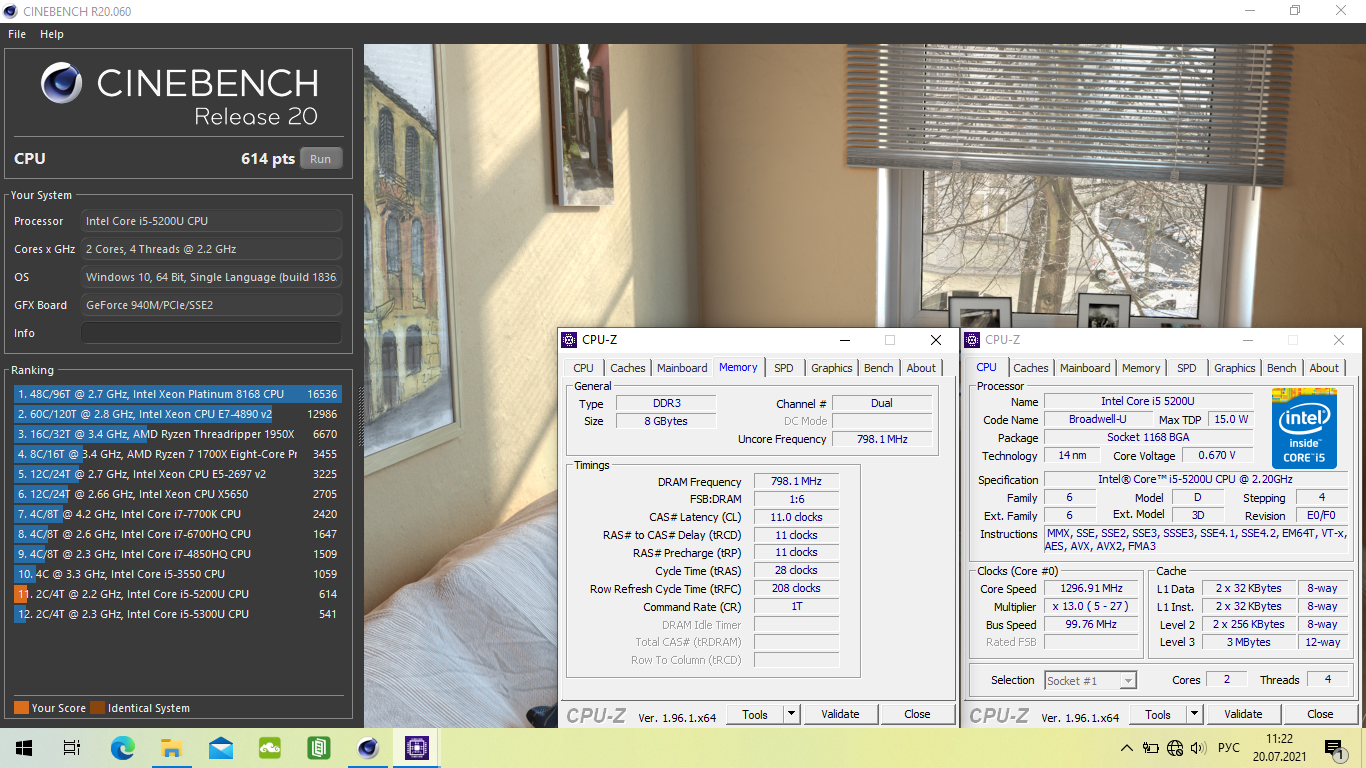Open Task View on the taskbar
1366x768 pixels.
tap(72, 748)
